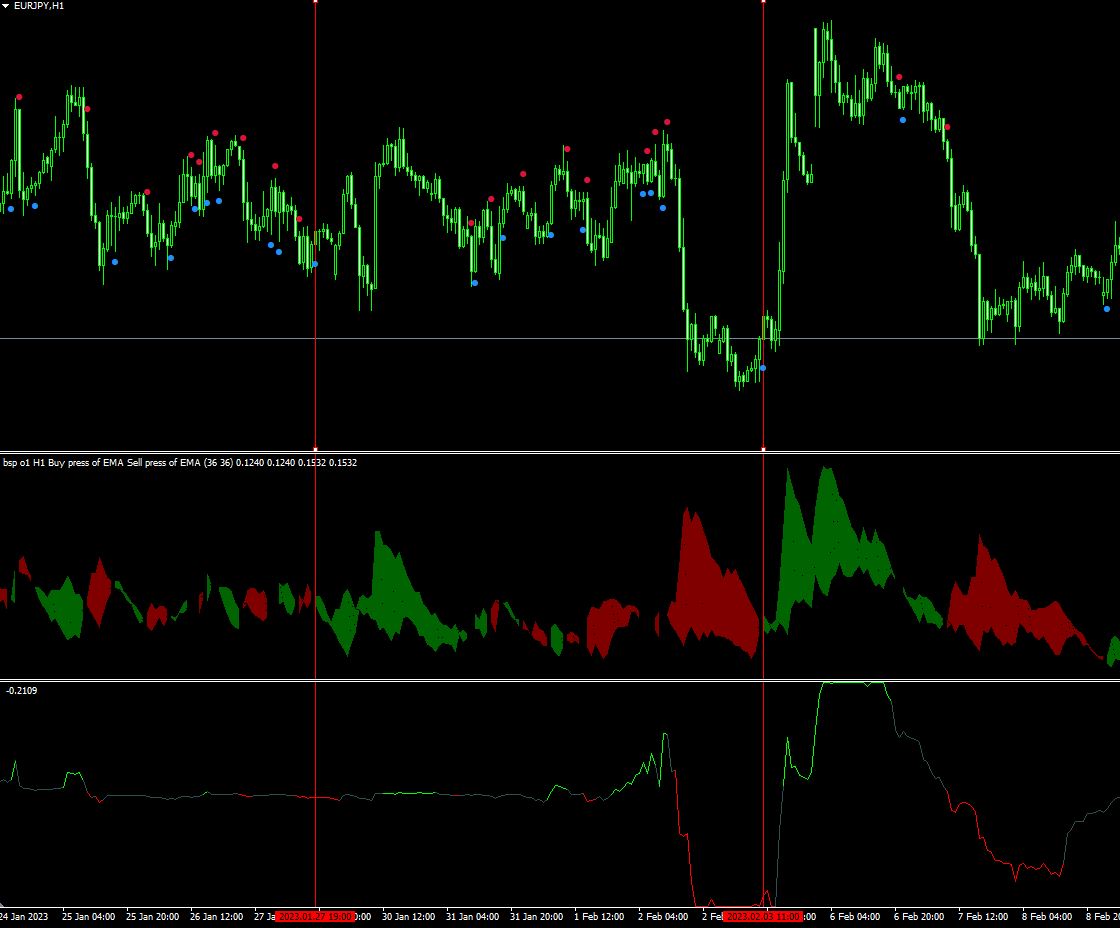Select the red date label 2023.02.03 11:00
Screen dimensions: 1120x928
763,916
